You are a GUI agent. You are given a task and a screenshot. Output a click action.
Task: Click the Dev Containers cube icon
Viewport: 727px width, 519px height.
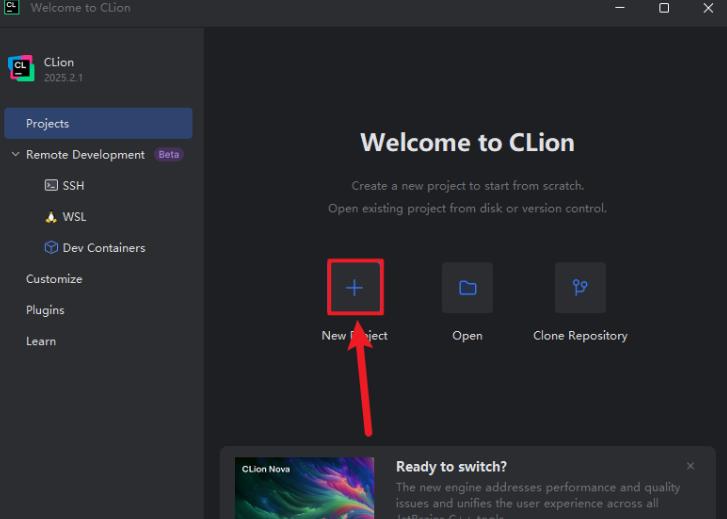[51, 247]
